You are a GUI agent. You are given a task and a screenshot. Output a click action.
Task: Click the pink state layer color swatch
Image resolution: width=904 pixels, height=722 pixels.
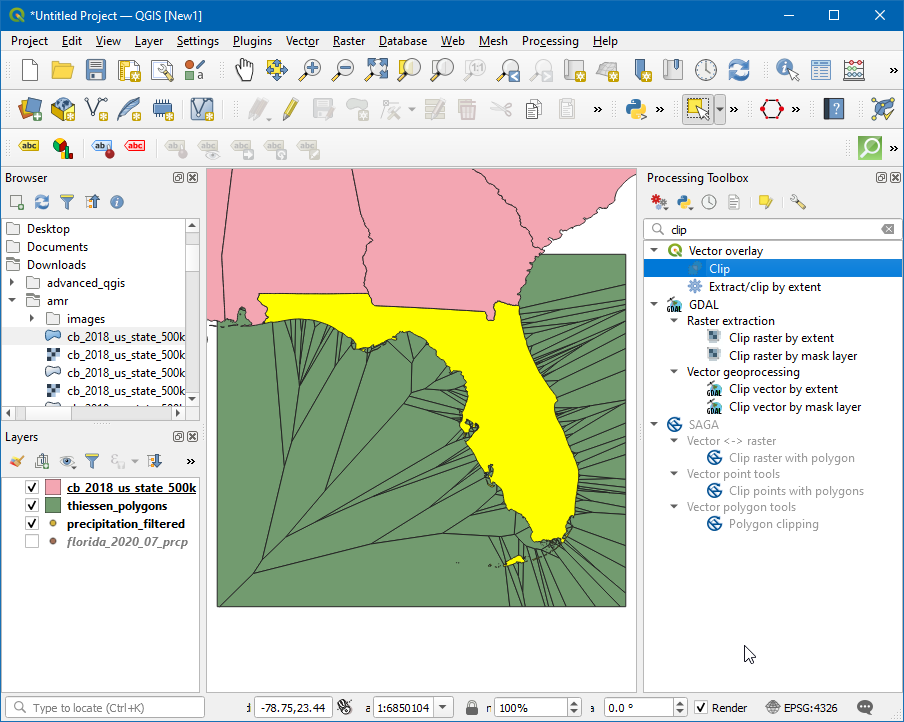coord(53,488)
